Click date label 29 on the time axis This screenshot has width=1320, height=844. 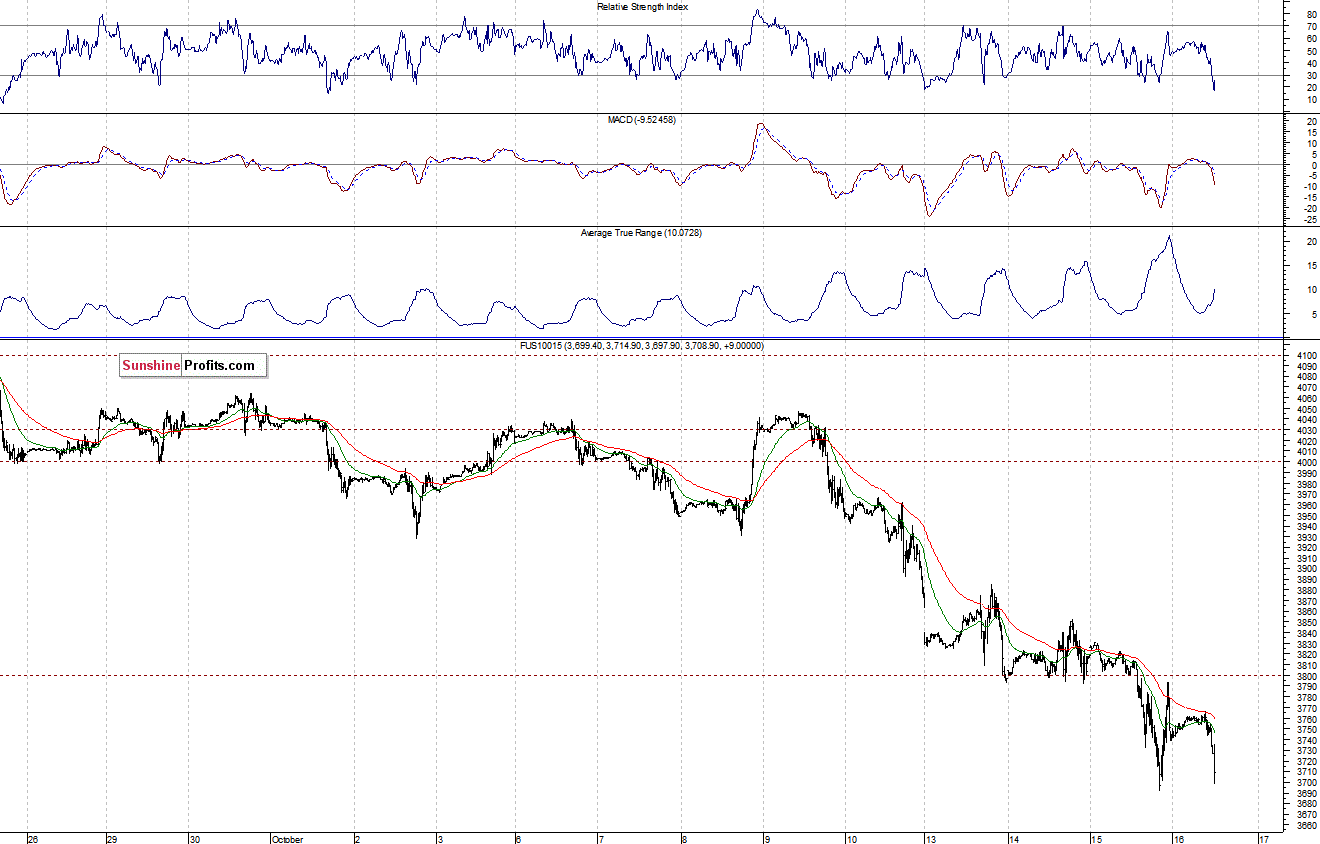113,839
